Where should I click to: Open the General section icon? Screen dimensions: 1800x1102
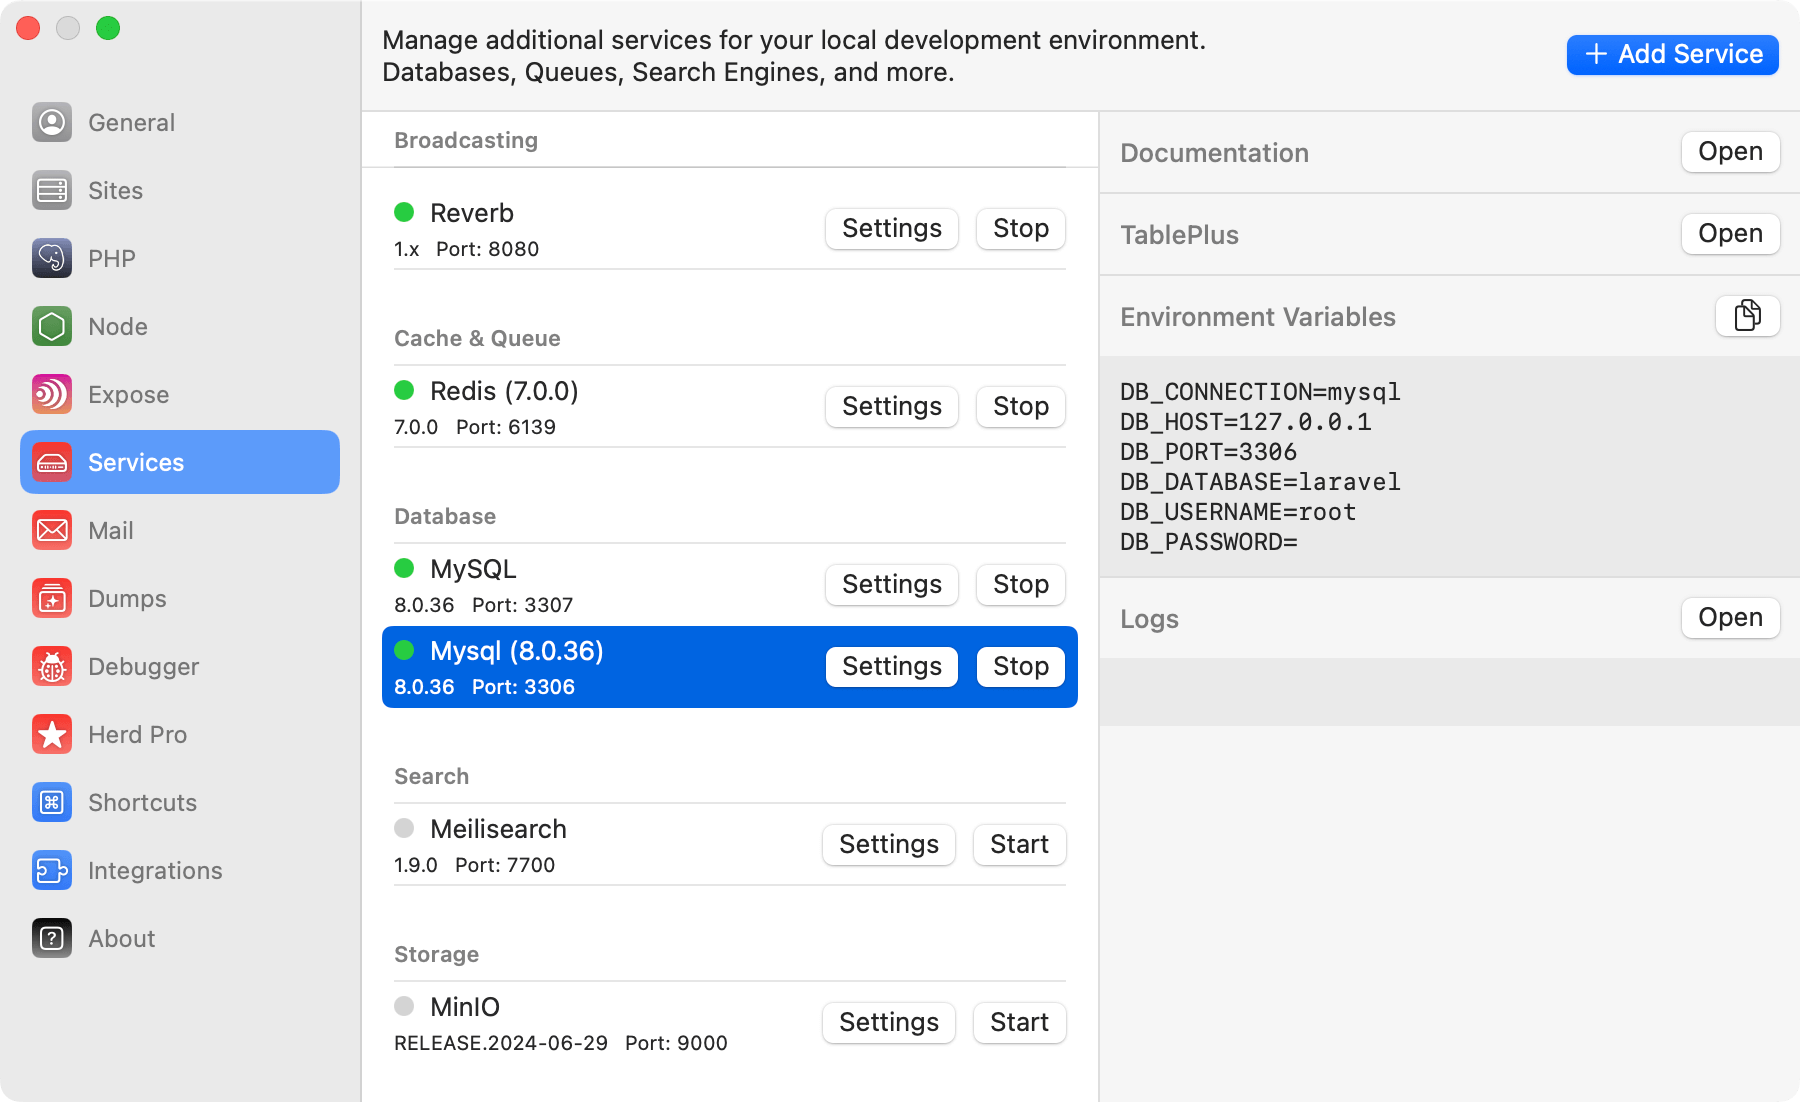(52, 122)
